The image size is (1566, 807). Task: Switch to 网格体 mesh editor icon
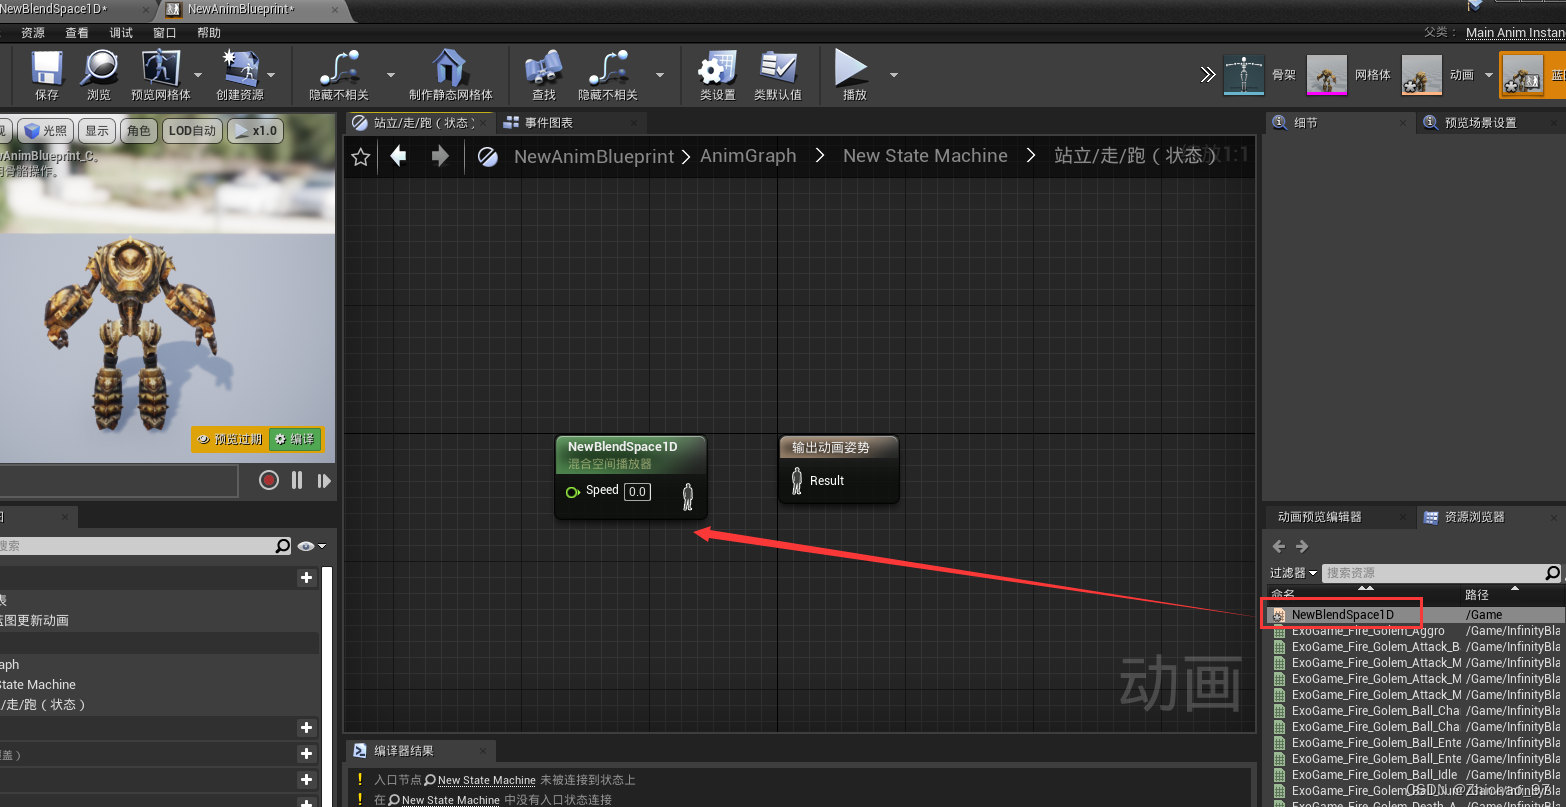(1328, 75)
